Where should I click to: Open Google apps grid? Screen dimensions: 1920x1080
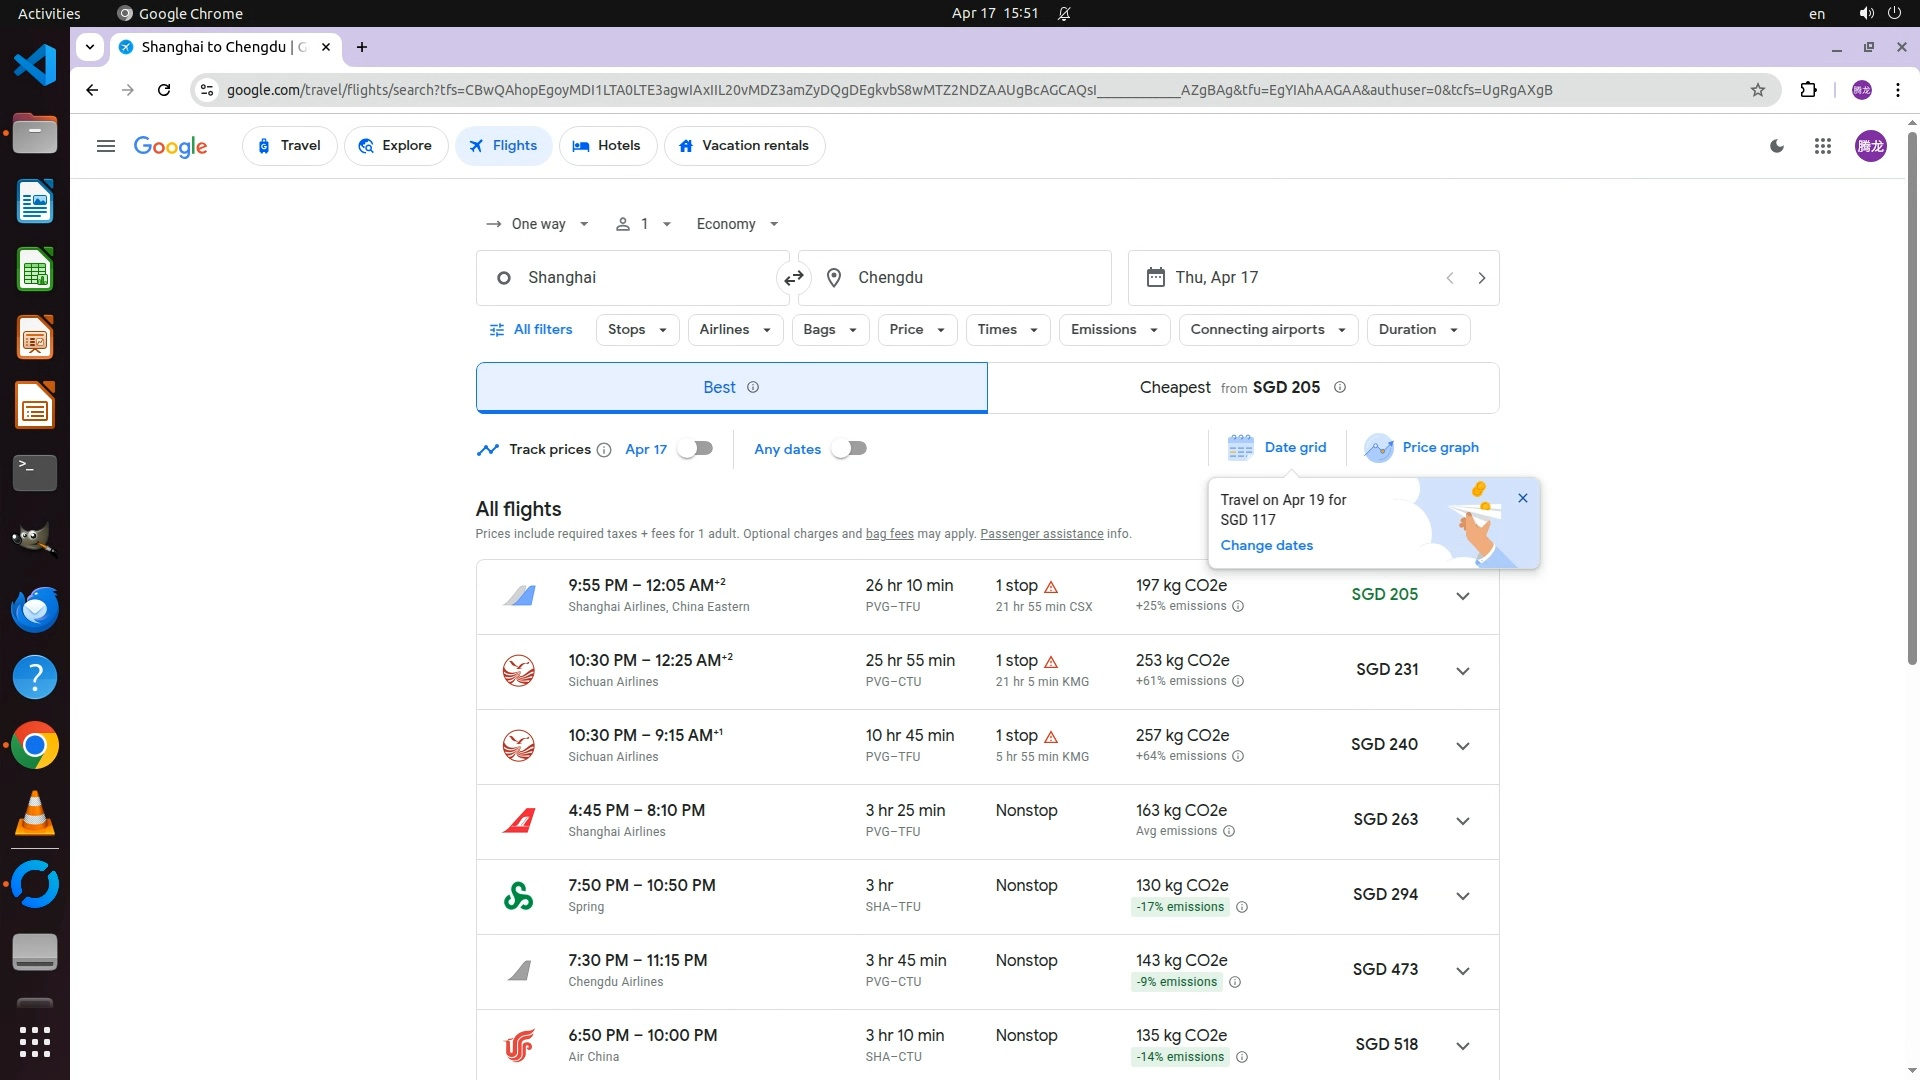tap(1822, 146)
